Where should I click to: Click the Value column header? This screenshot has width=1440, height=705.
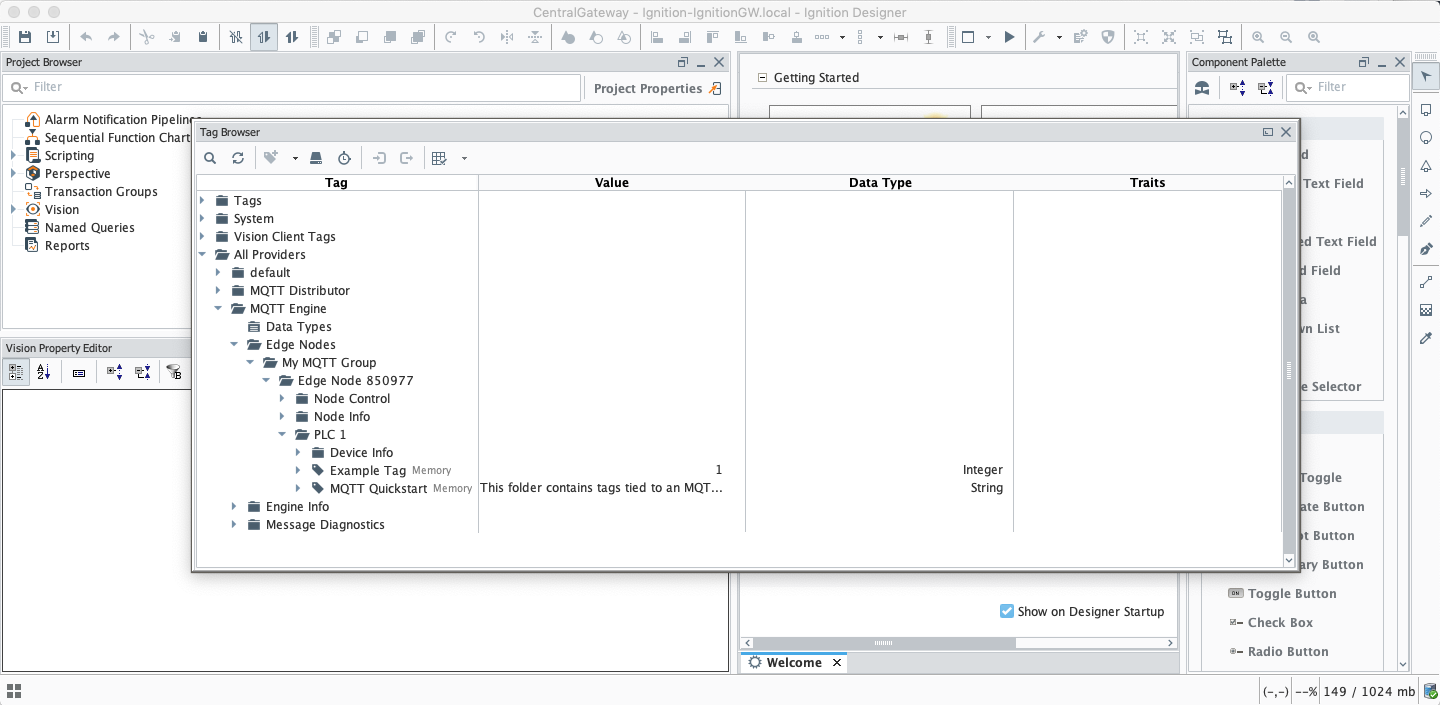point(612,182)
